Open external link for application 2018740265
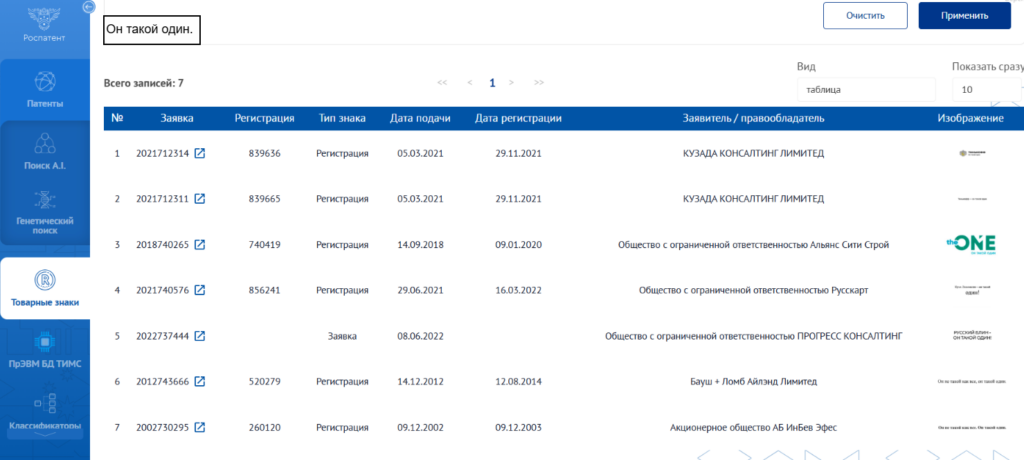1024x460 pixels. click(199, 245)
